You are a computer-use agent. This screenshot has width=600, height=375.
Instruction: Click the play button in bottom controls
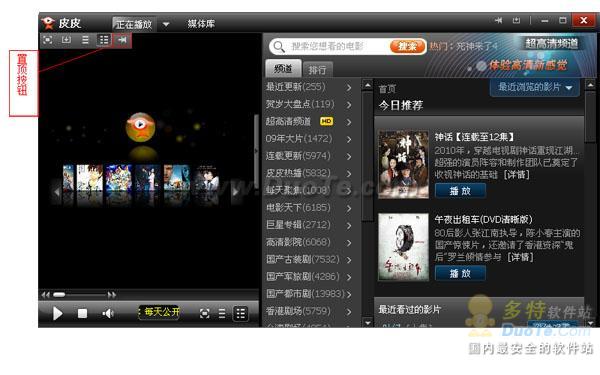click(57, 313)
